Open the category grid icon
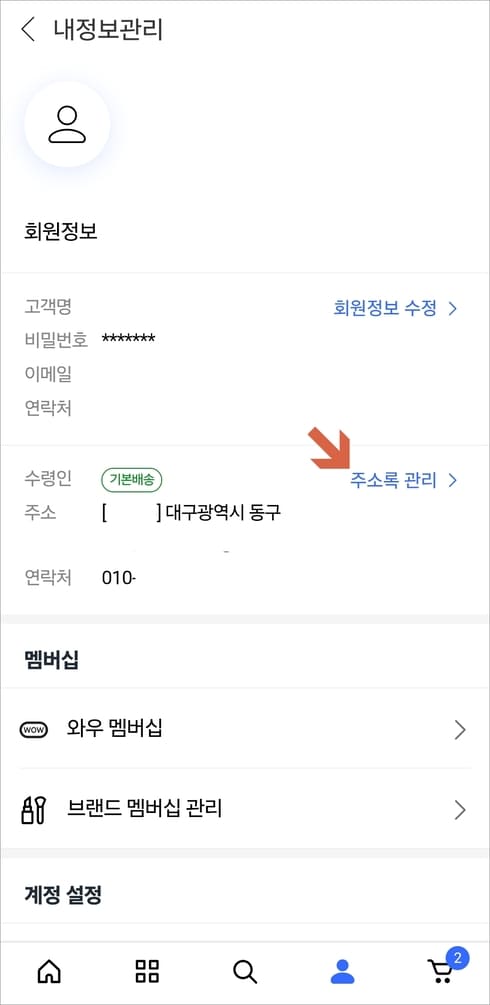Viewport: 490px width, 1005px height. coord(148,972)
